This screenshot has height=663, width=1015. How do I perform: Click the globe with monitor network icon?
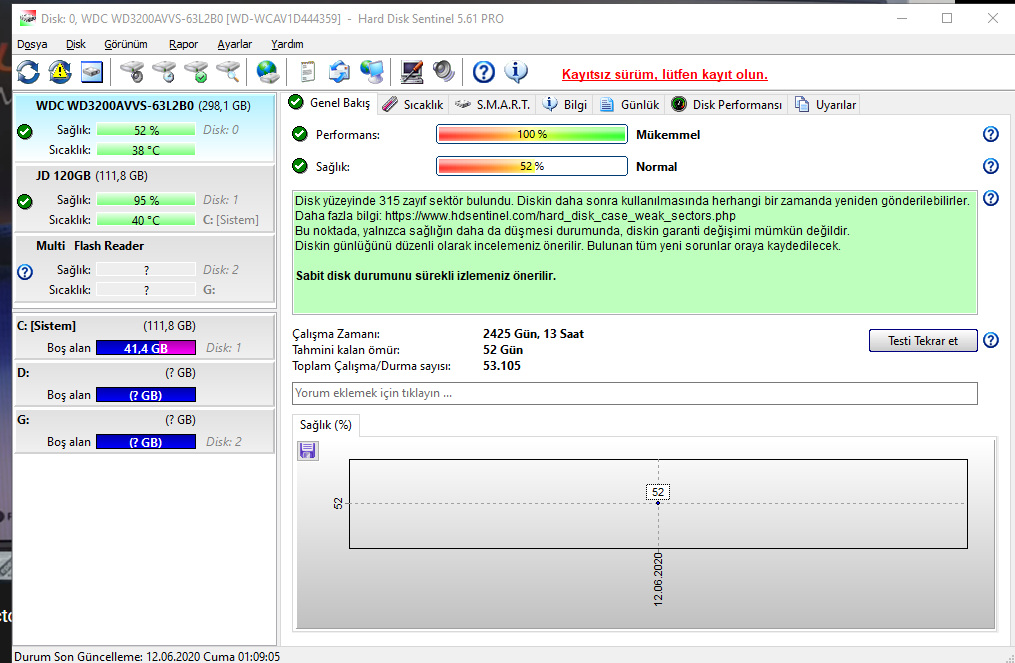372,72
